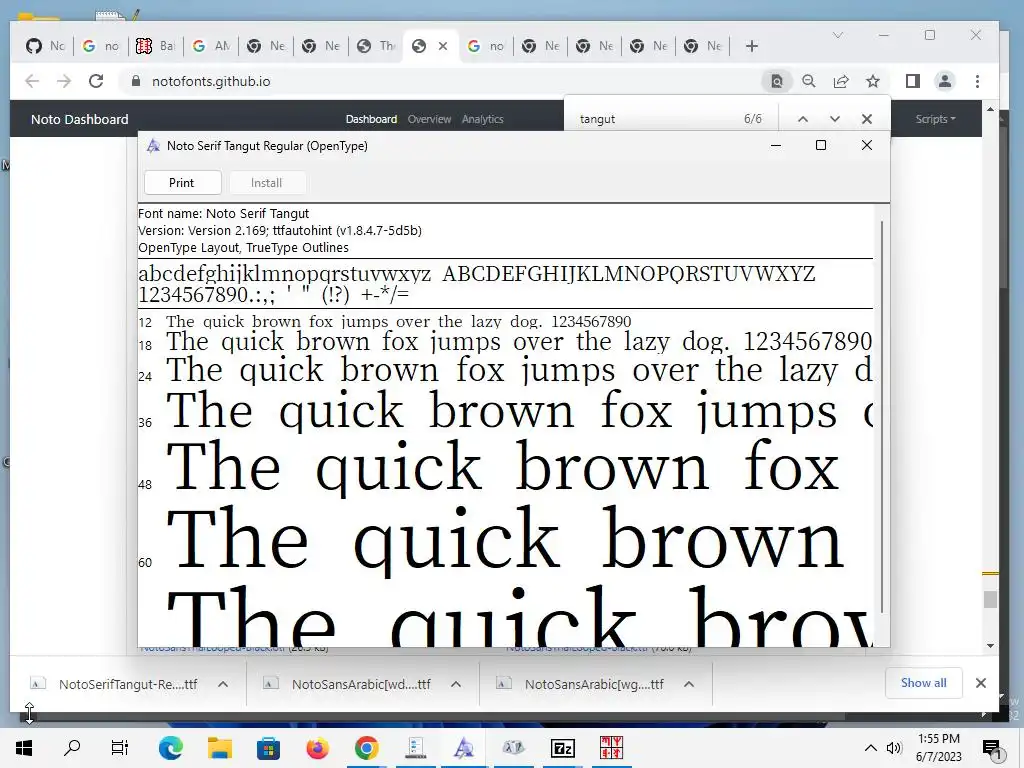Maximize the Noto Serif Tangut font window
Screen dimensions: 1024x768
coord(821,145)
